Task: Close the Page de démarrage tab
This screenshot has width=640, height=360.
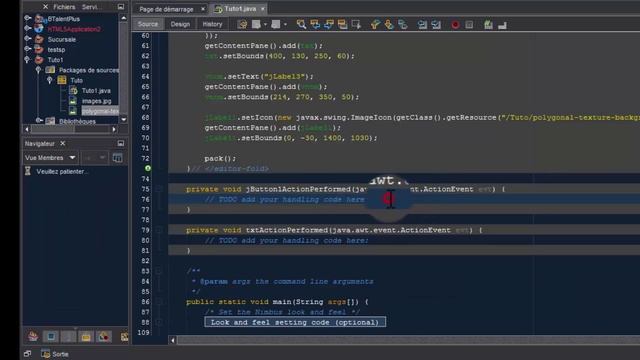Action: [x=203, y=9]
